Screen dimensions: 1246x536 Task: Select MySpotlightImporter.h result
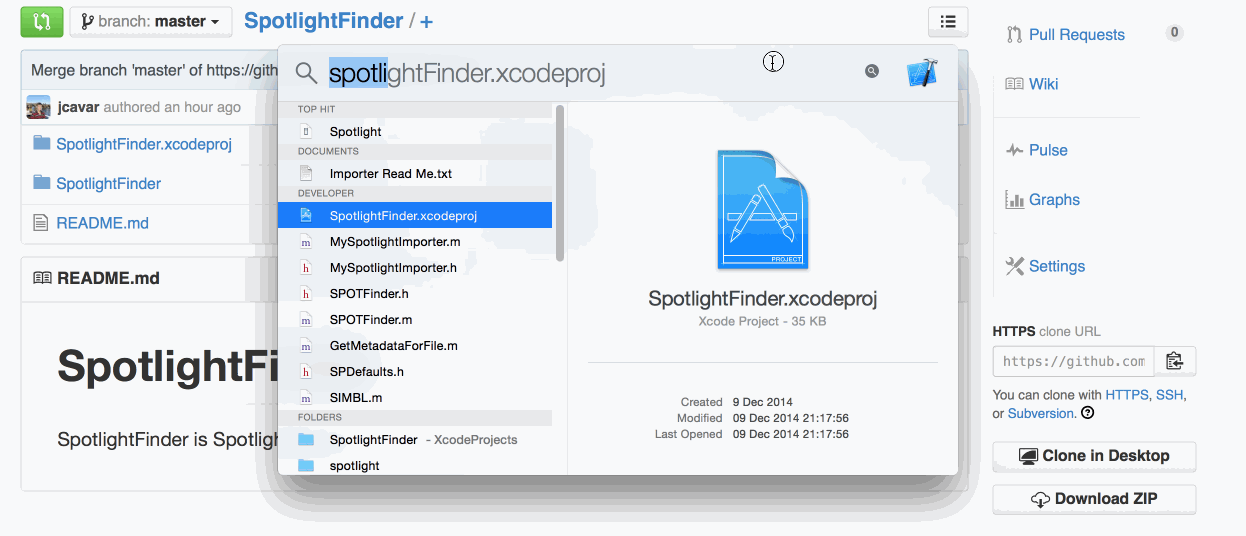click(415, 267)
